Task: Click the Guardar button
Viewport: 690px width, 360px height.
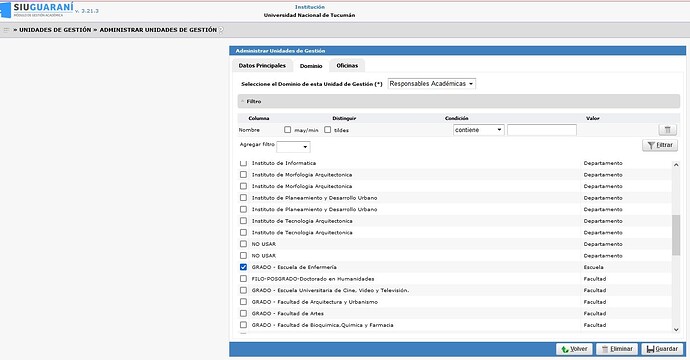Action: [662, 349]
